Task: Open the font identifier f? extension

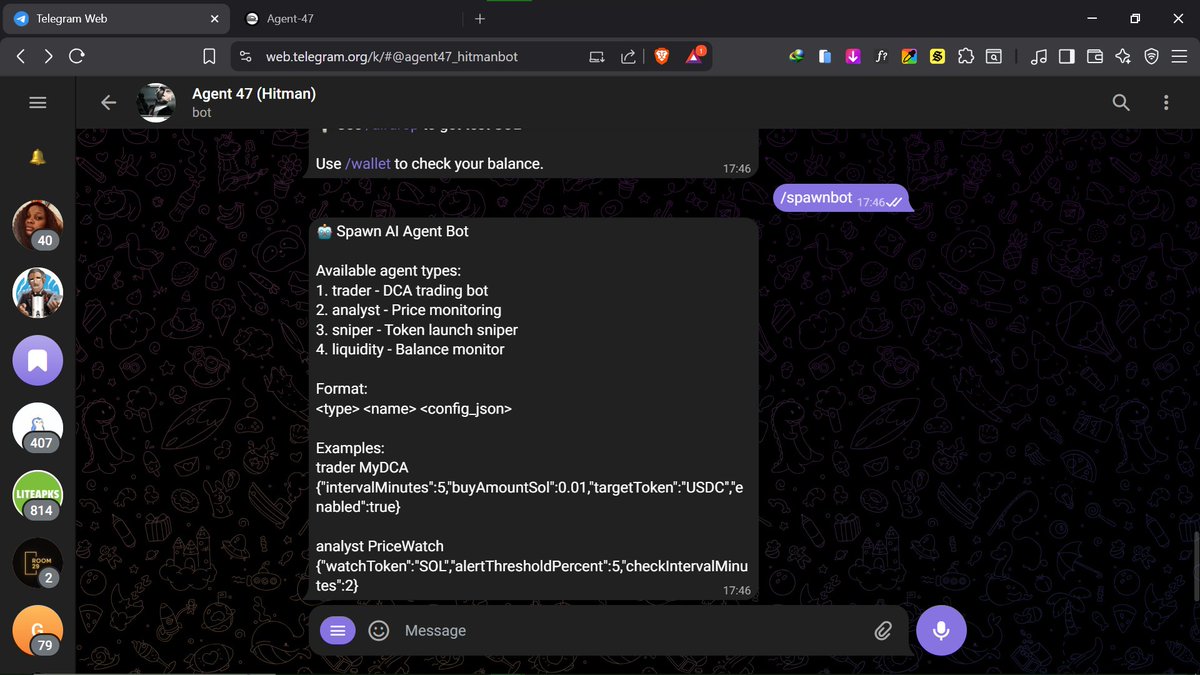Action: click(x=881, y=57)
